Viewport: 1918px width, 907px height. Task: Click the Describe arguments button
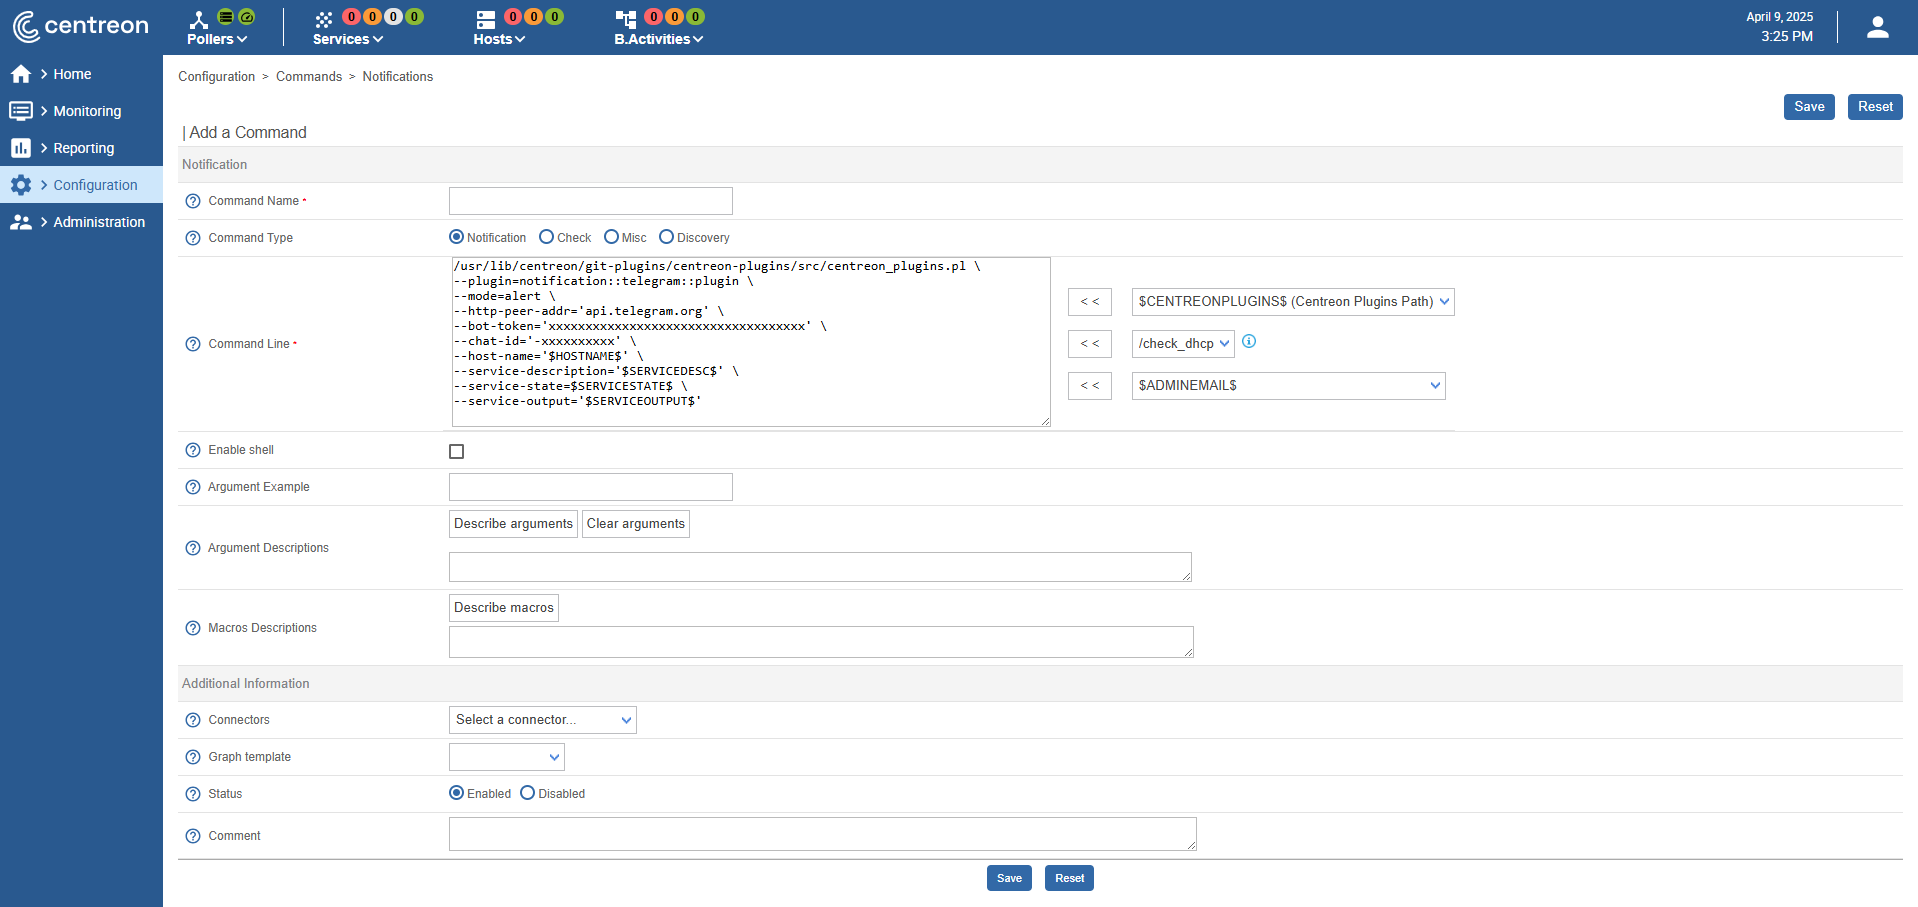point(513,524)
